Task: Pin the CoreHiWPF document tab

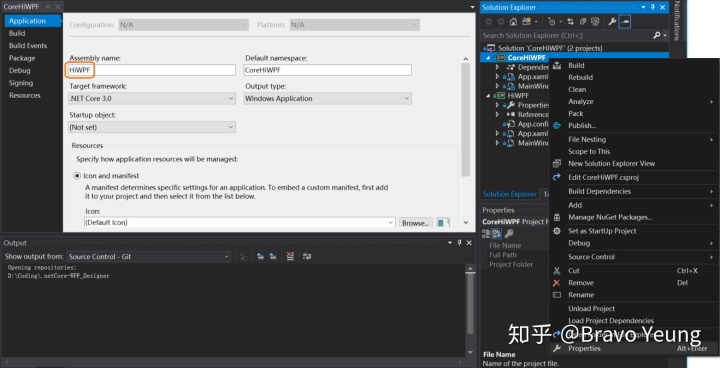Action: (48, 6)
